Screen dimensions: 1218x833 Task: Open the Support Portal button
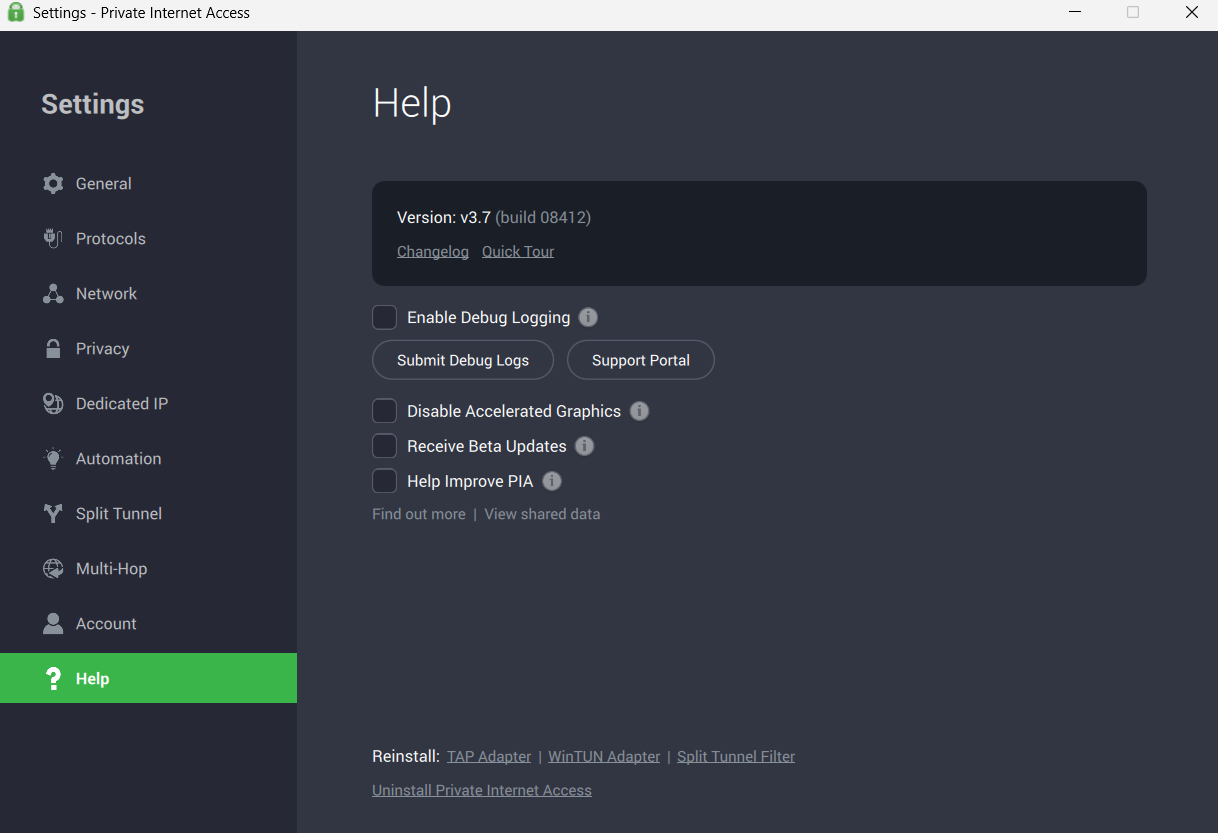(x=640, y=360)
